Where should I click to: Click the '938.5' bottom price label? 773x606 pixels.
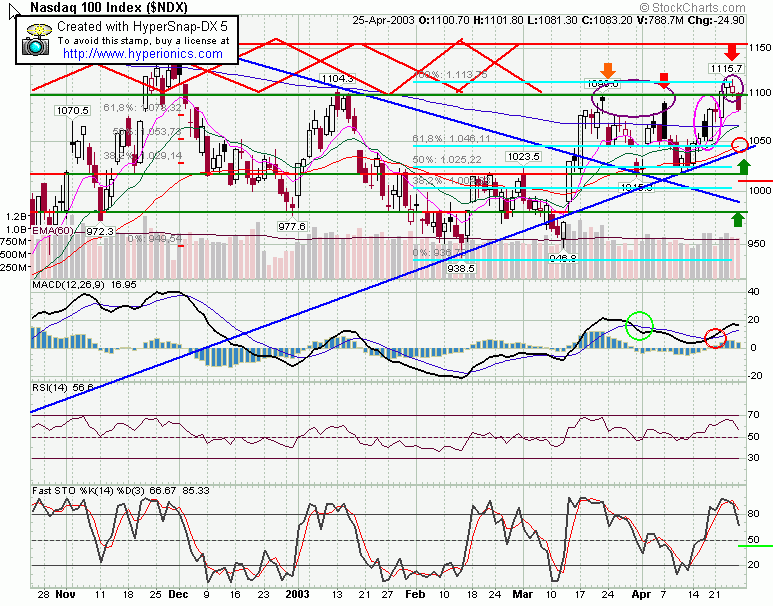[x=461, y=268]
